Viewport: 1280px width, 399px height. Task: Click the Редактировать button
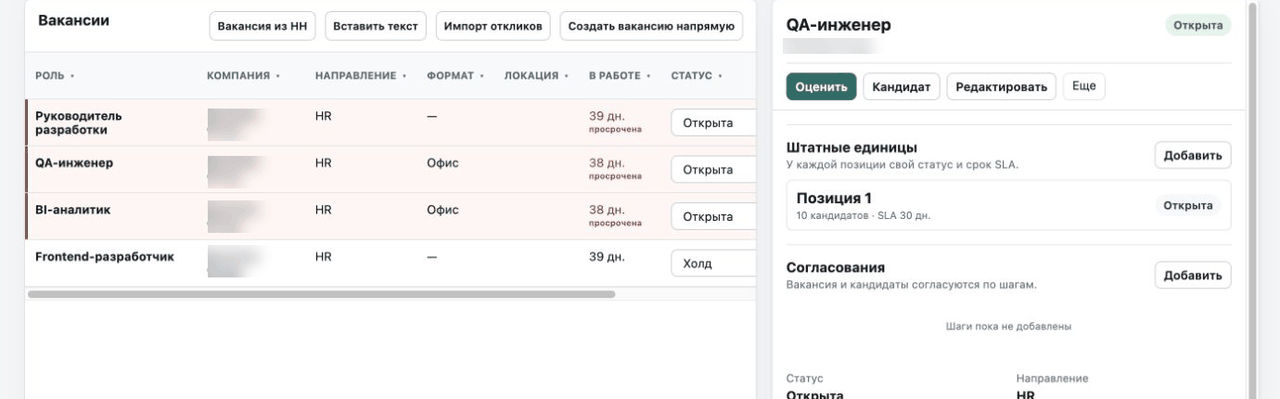(x=1001, y=87)
